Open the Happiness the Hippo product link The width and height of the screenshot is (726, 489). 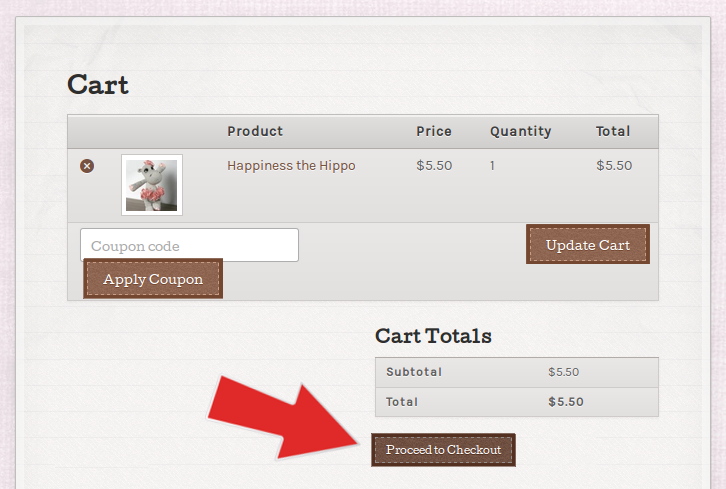click(291, 166)
